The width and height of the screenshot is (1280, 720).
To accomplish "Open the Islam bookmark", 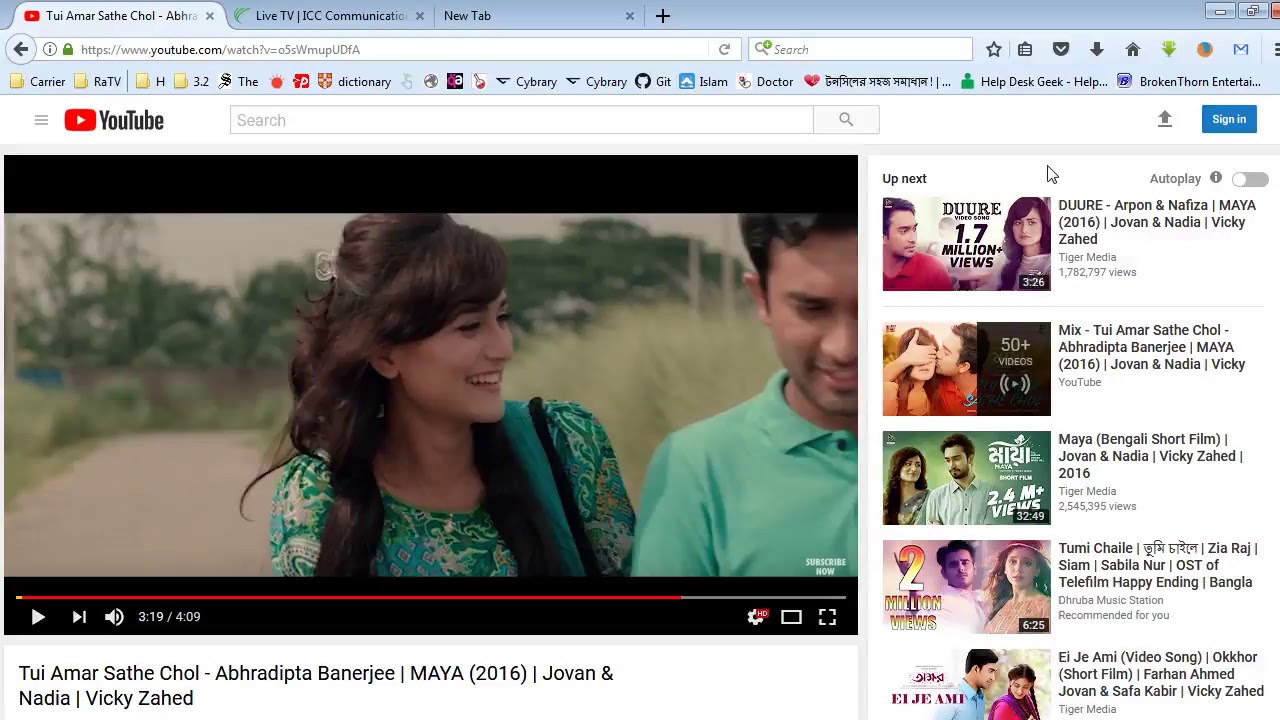I will (x=703, y=82).
